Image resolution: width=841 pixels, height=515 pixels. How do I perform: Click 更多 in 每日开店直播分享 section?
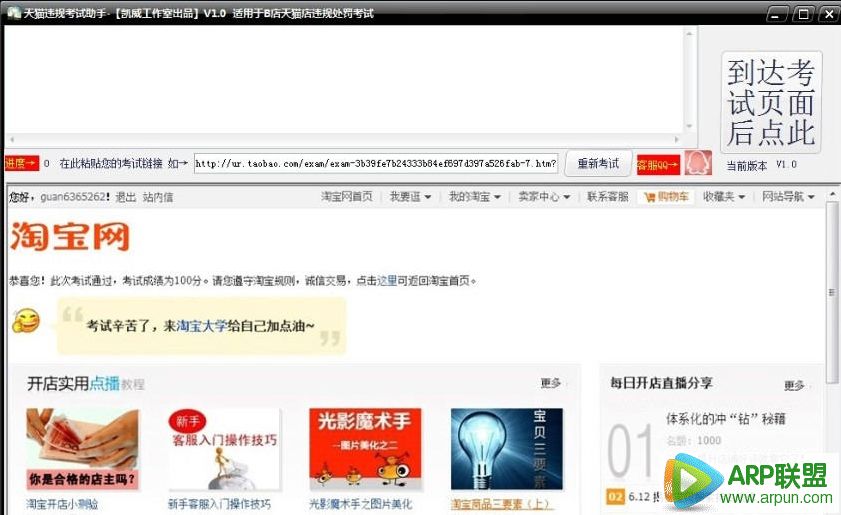(794, 385)
